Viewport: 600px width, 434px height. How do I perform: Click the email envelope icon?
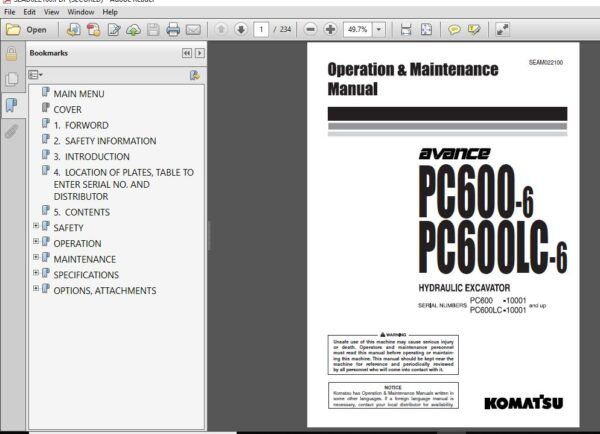point(193,29)
